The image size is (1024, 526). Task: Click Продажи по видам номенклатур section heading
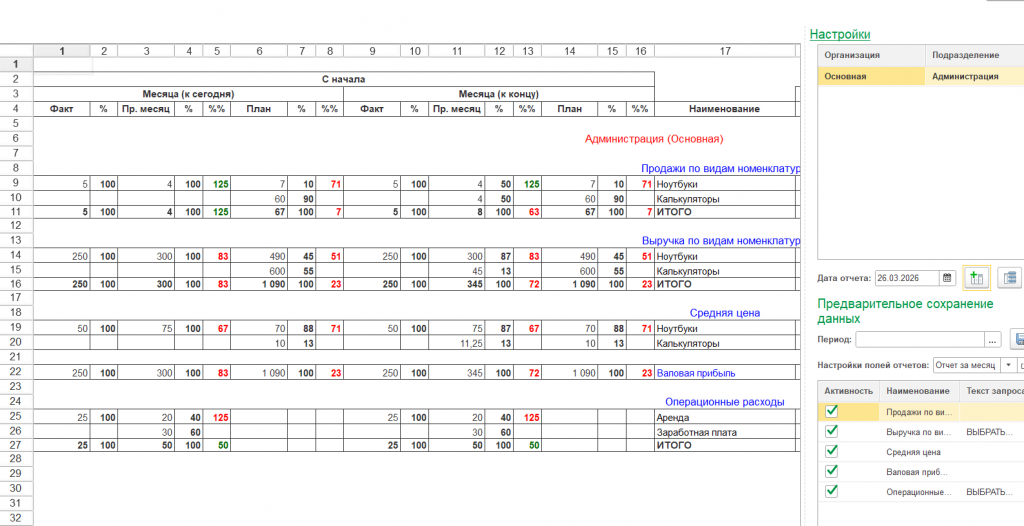pos(720,168)
